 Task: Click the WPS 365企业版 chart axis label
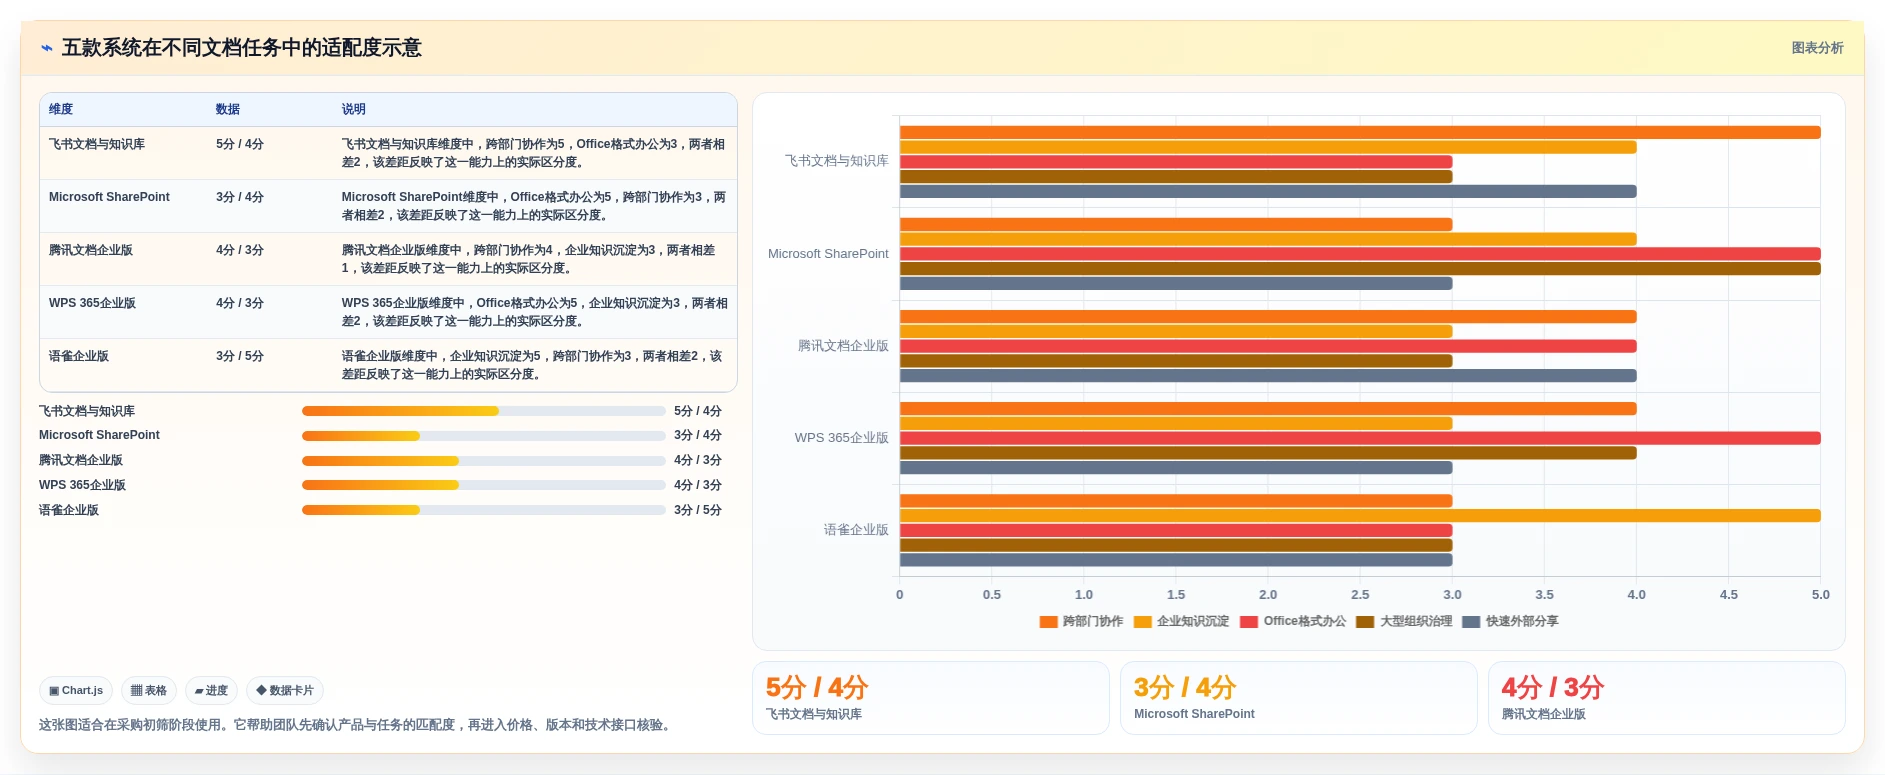pyautogui.click(x=841, y=438)
